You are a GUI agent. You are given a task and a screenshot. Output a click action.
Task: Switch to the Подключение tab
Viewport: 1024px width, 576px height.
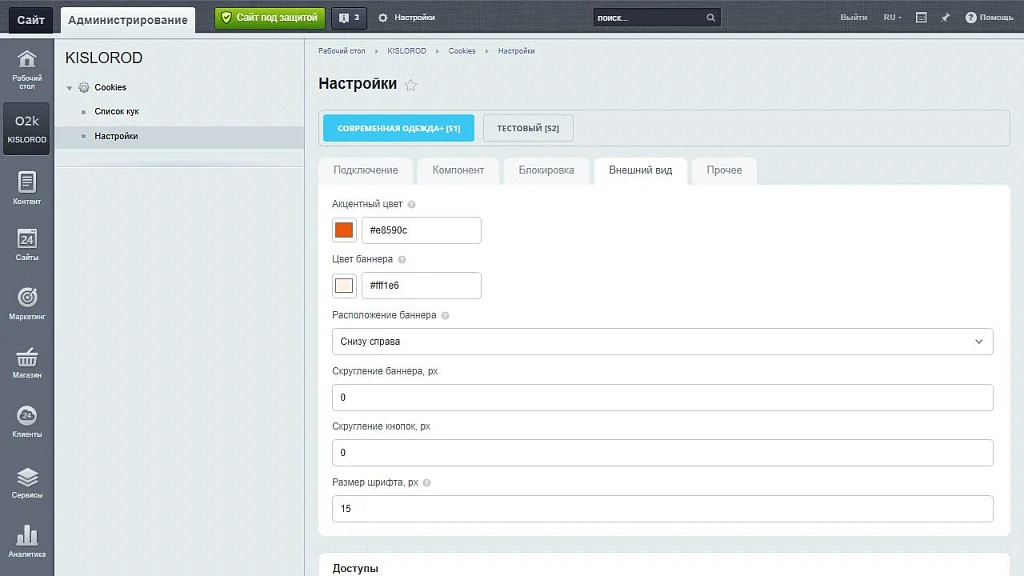click(366, 170)
